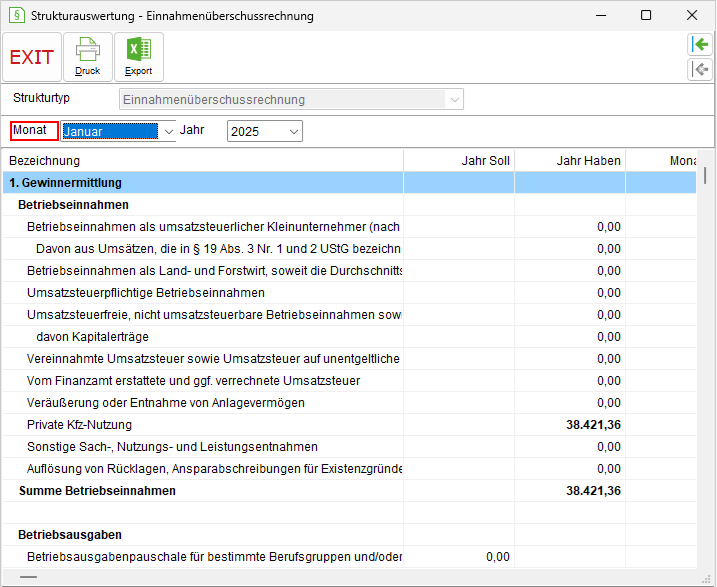Image resolution: width=717 pixels, height=587 pixels.
Task: Click the horizontal scrollbar thumb
Action: pos(28,577)
